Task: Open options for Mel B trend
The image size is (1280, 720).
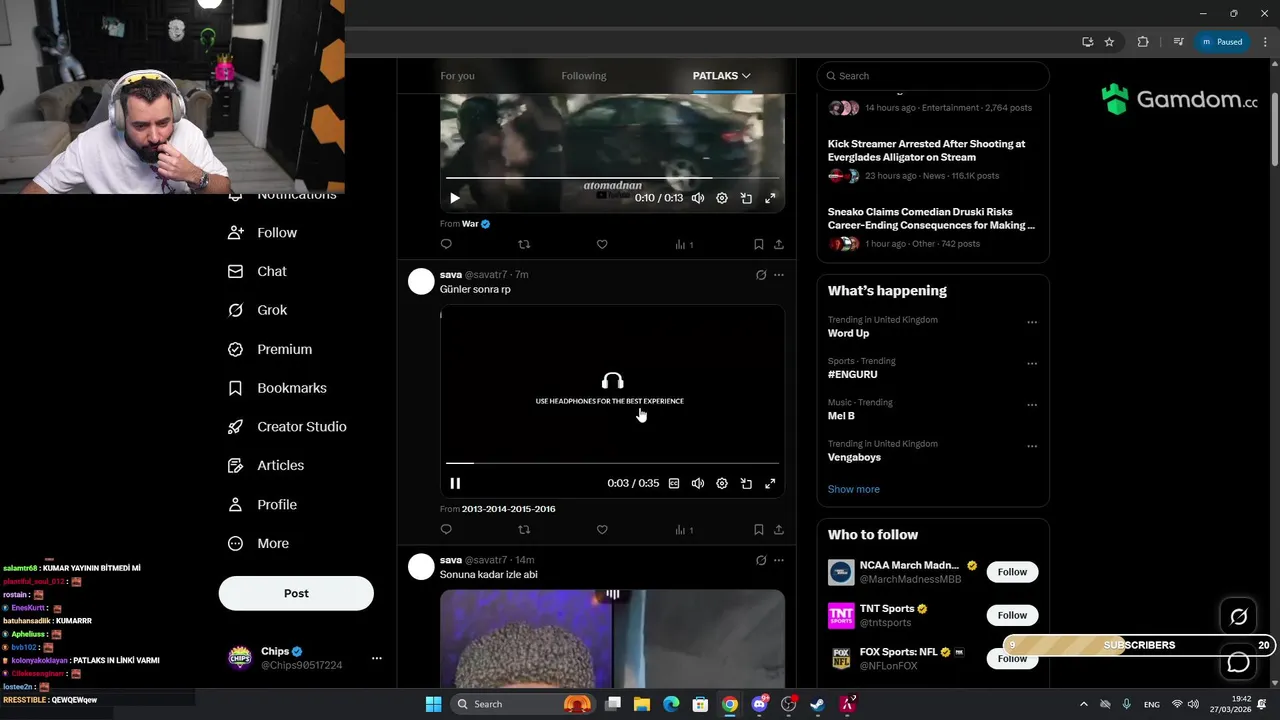Action: click(1032, 405)
